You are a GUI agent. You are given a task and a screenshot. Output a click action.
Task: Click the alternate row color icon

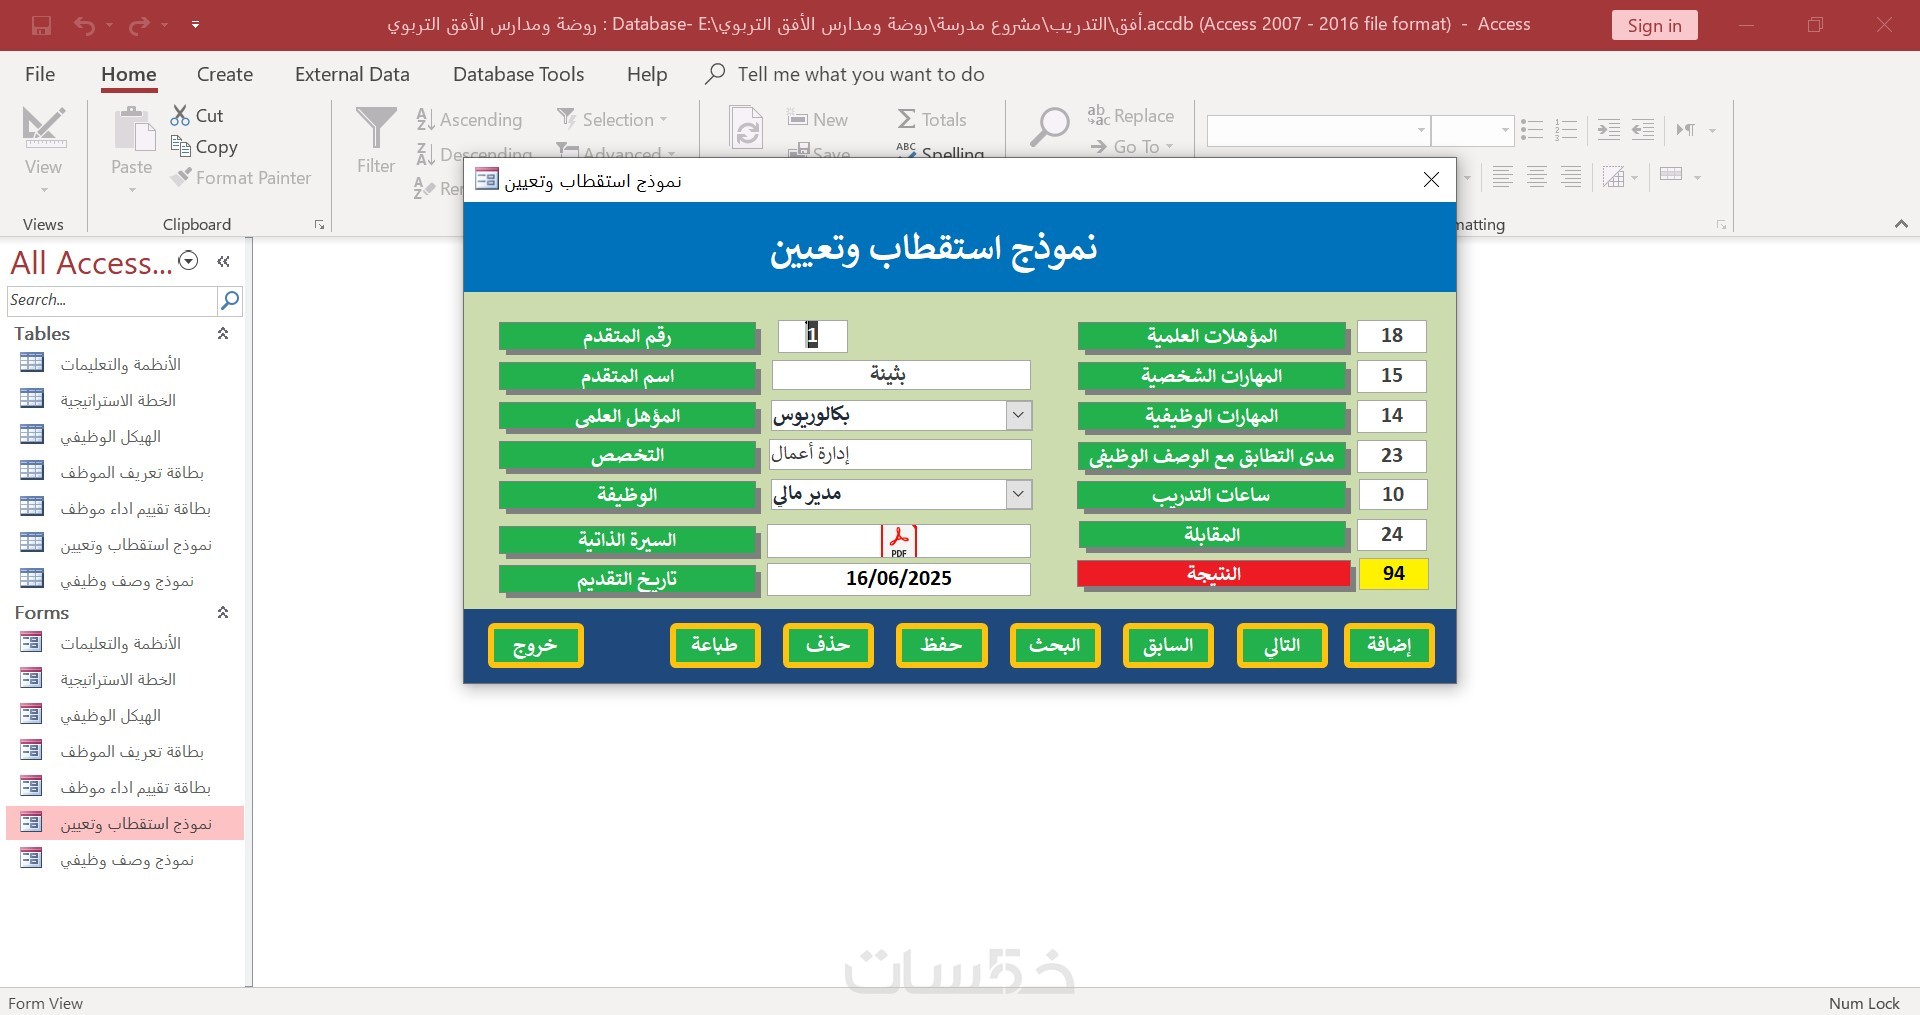[1614, 178]
